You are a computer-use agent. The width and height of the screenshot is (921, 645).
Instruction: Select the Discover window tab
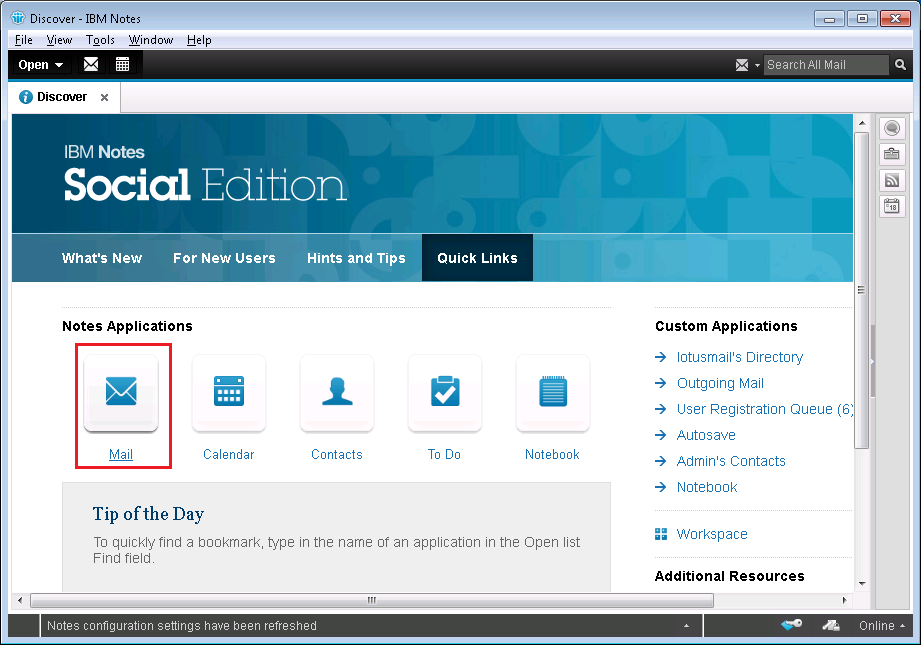(62, 97)
